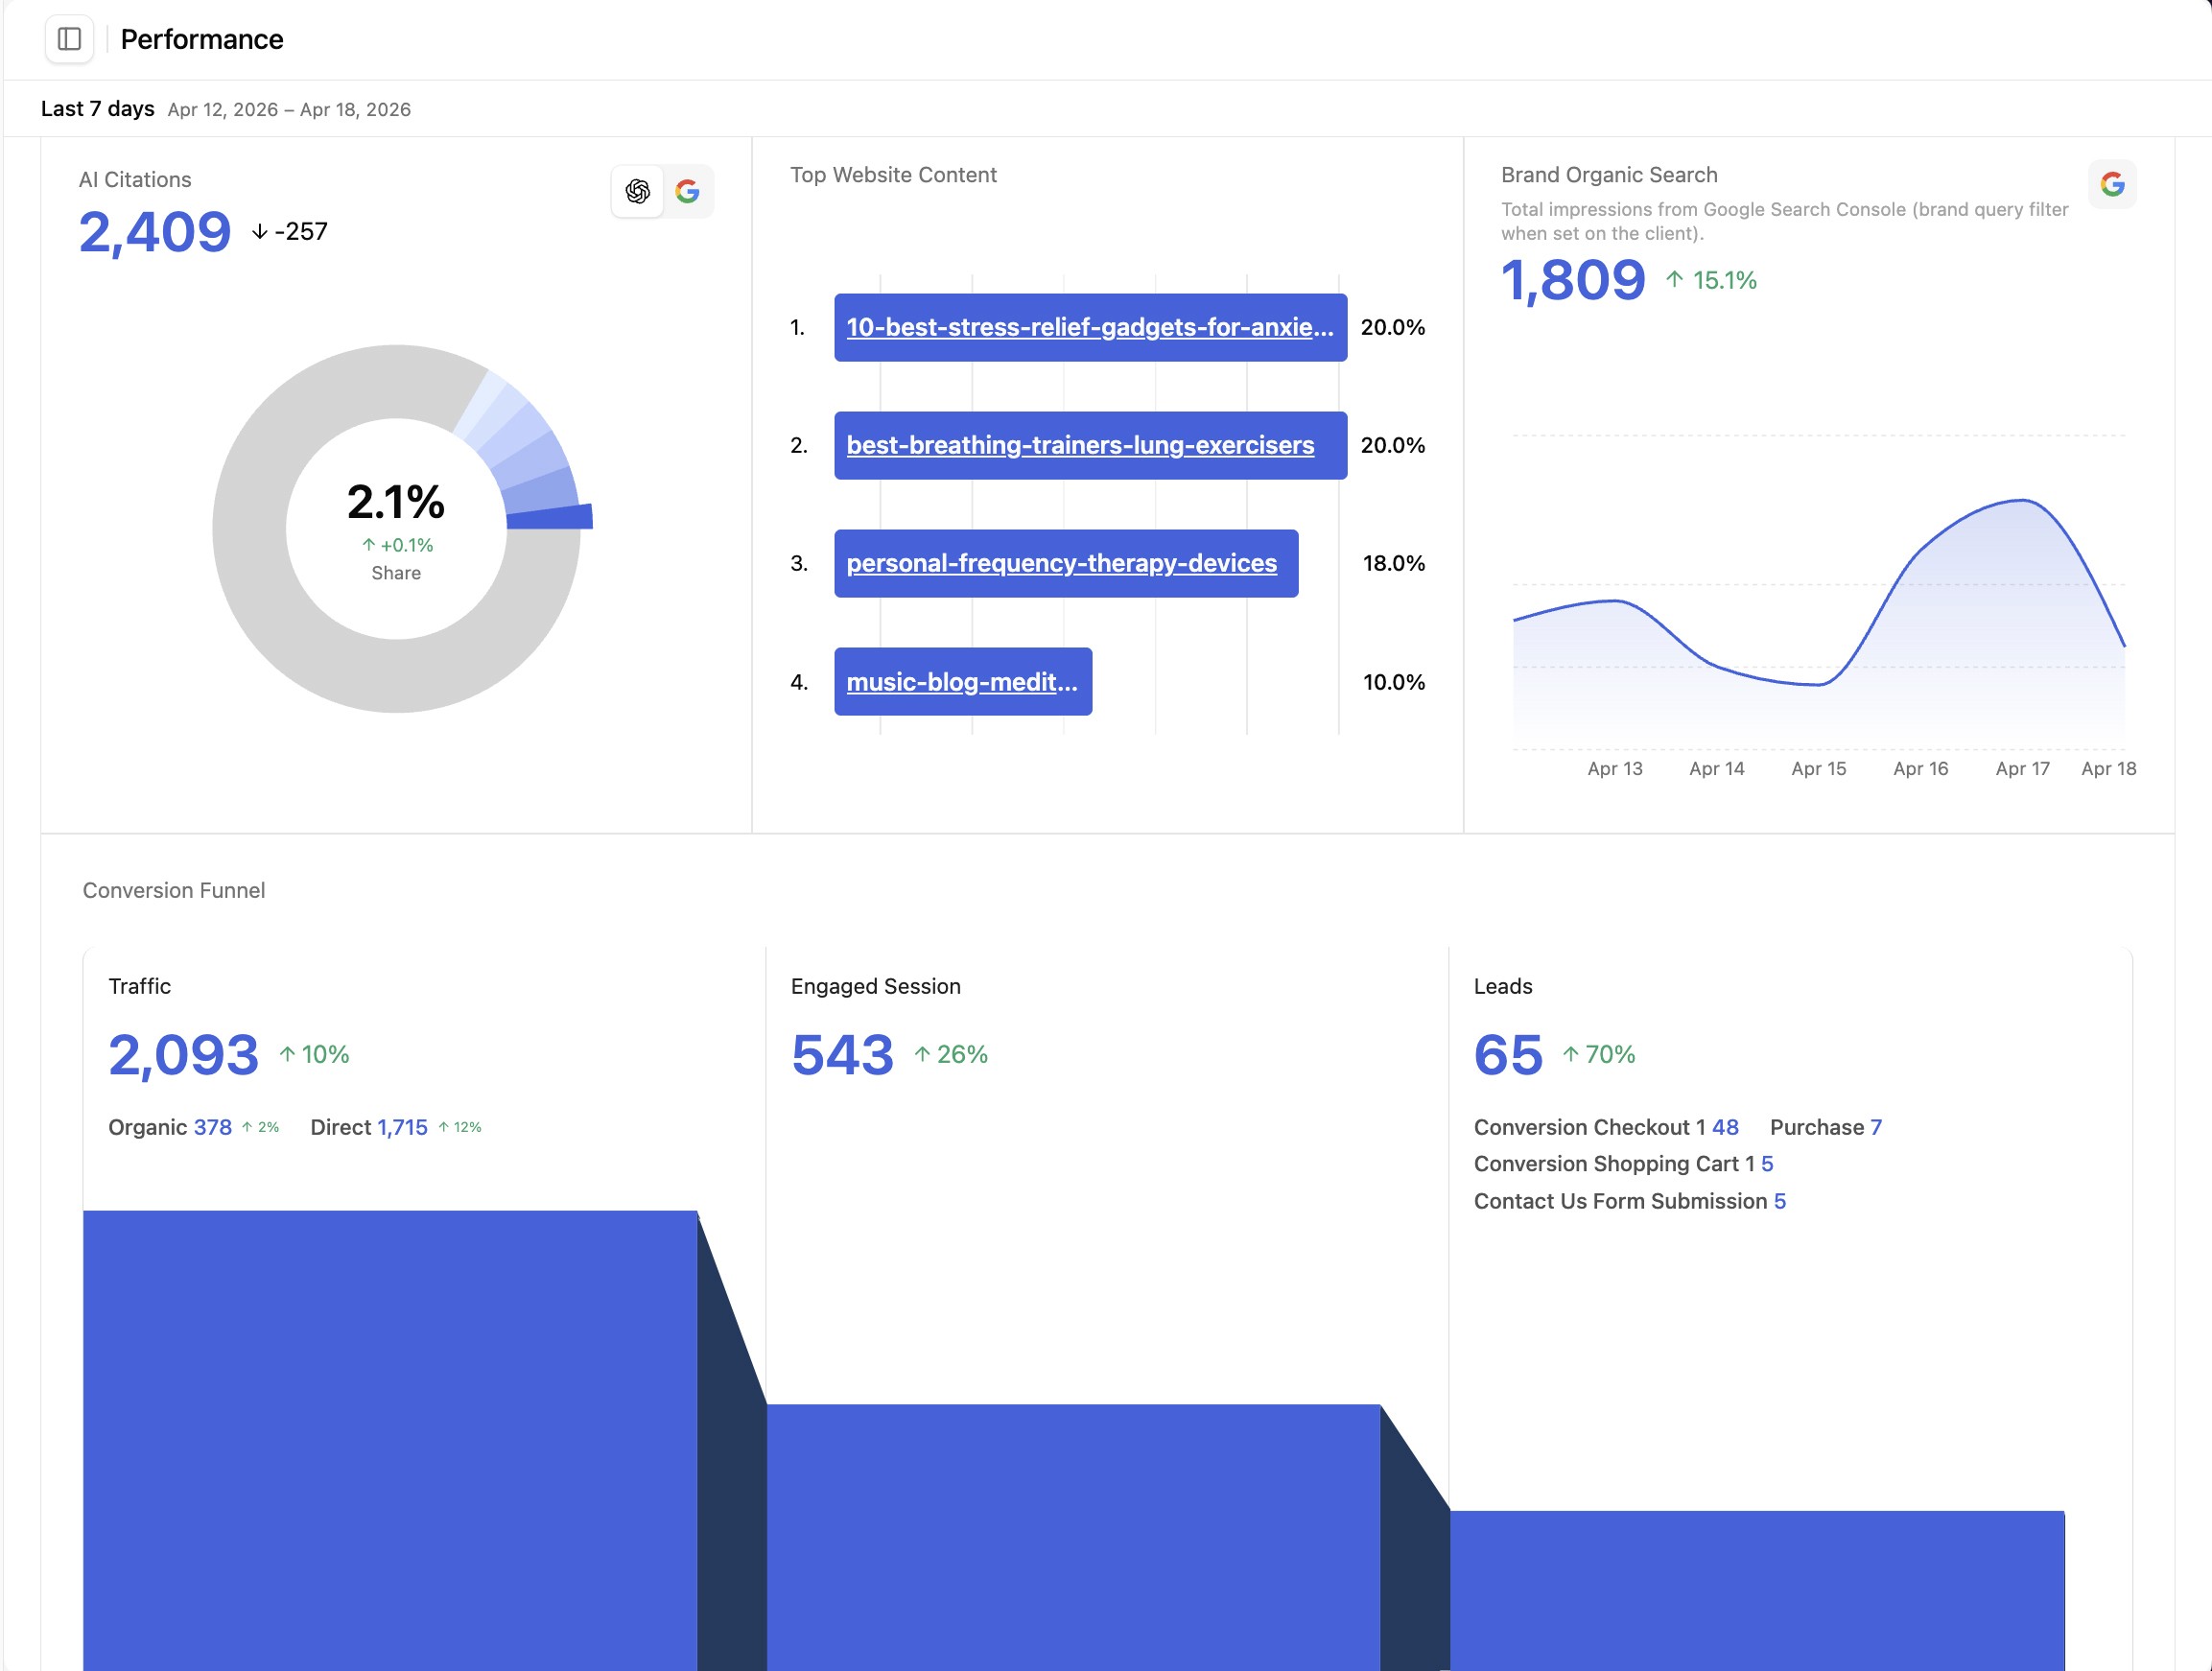Click Conversion Checkout 1 value 48
2212x1671 pixels.
click(x=1725, y=1128)
